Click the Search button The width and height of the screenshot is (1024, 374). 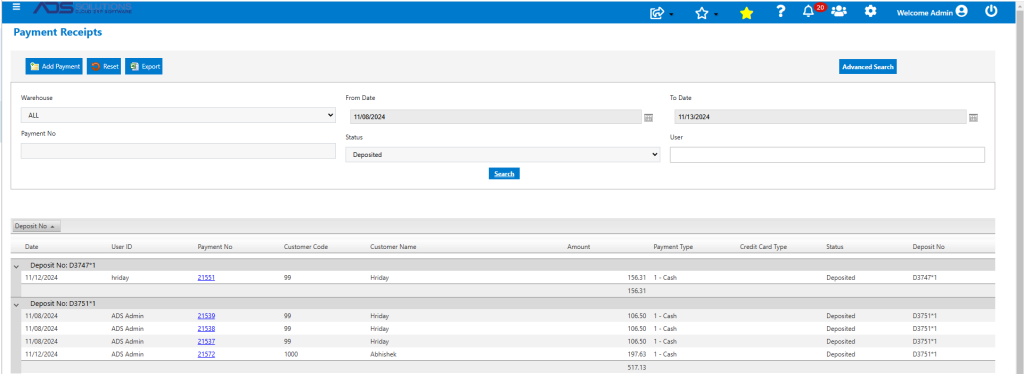(504, 174)
